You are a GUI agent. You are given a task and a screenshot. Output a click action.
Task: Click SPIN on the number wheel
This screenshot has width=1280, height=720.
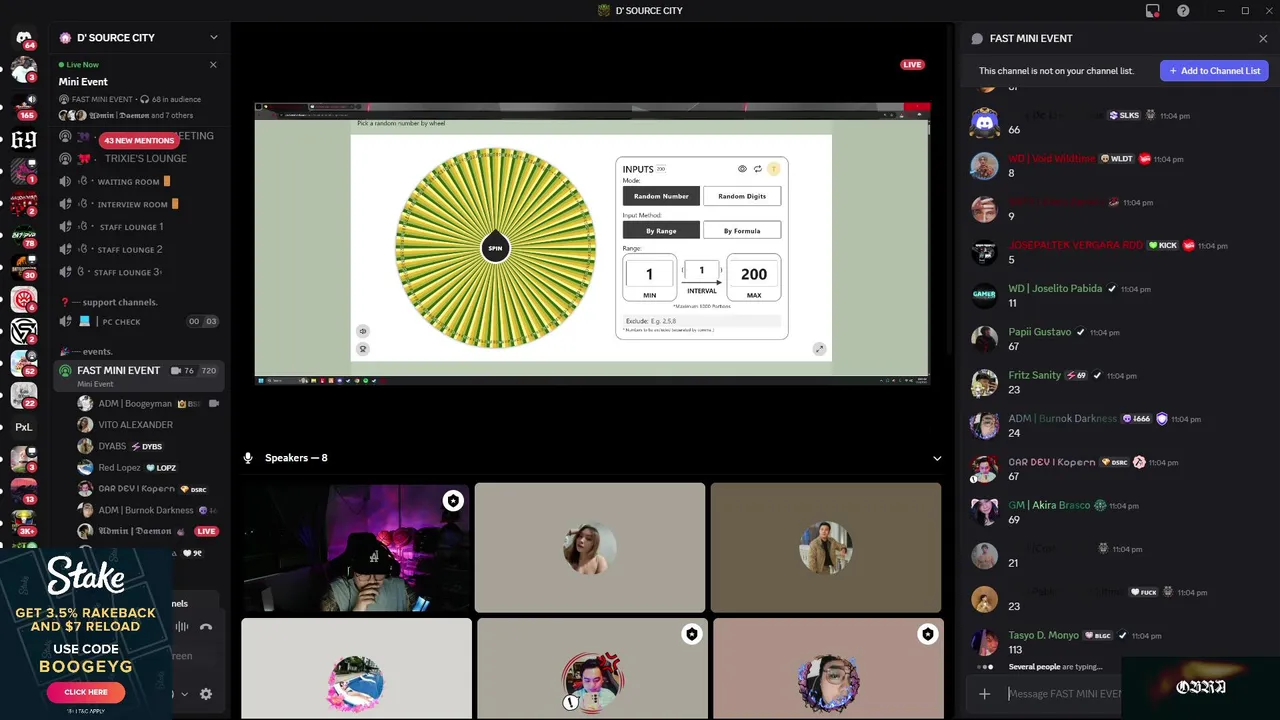coord(495,248)
